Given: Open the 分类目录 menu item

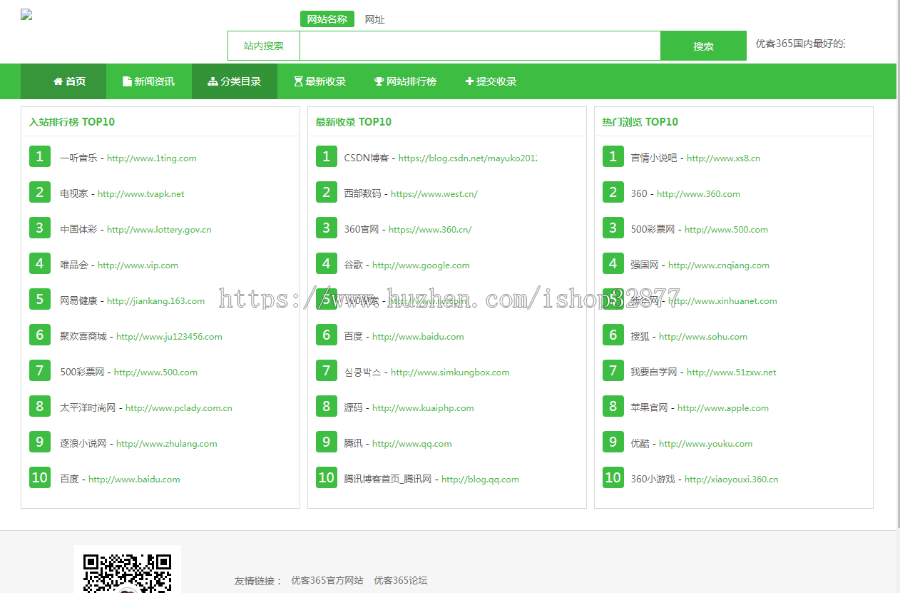Looking at the screenshot, I should point(234,82).
